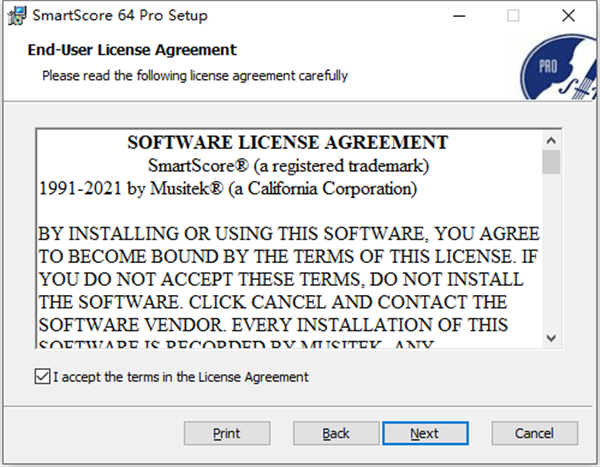This screenshot has height=467, width=600.
Task: Click the "I accept the terms" label text
Action: click(181, 377)
